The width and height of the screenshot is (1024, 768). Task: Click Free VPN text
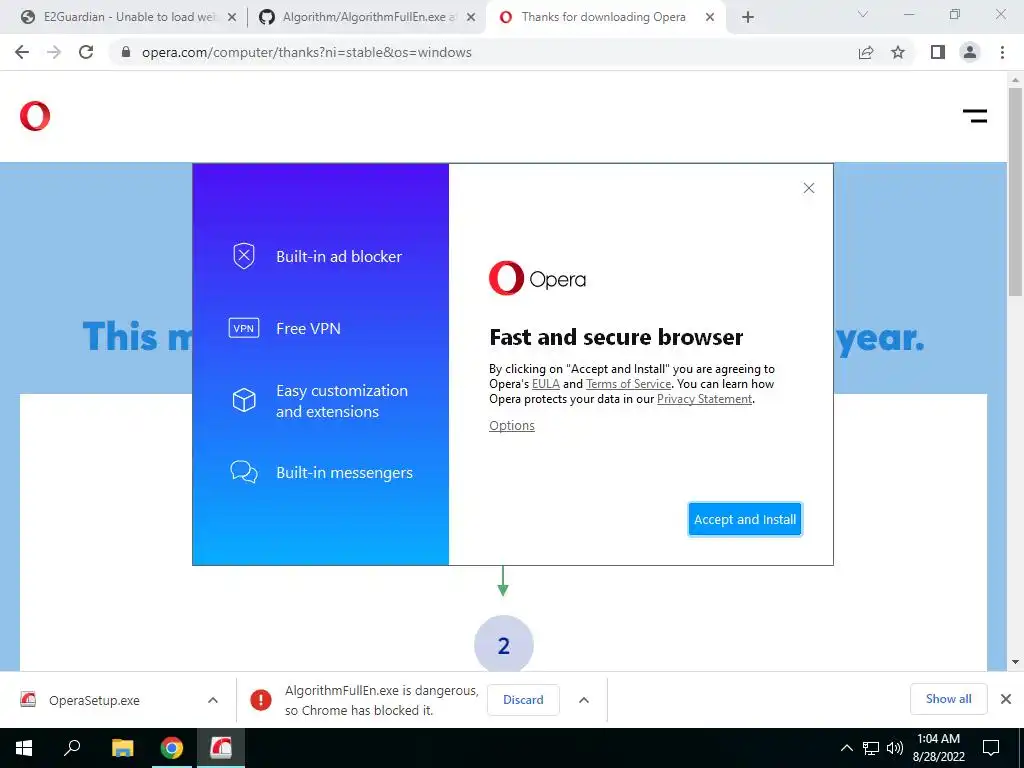308,328
